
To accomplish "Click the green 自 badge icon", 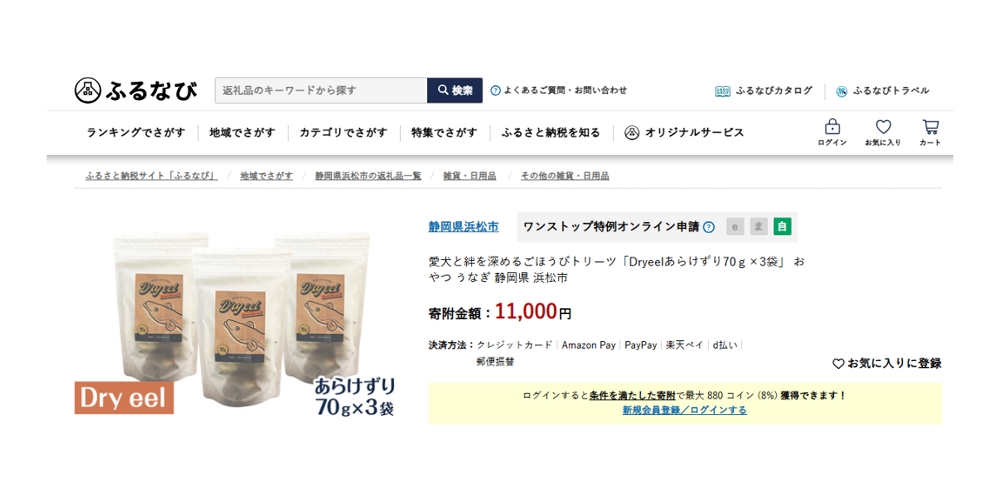I will tap(783, 226).
